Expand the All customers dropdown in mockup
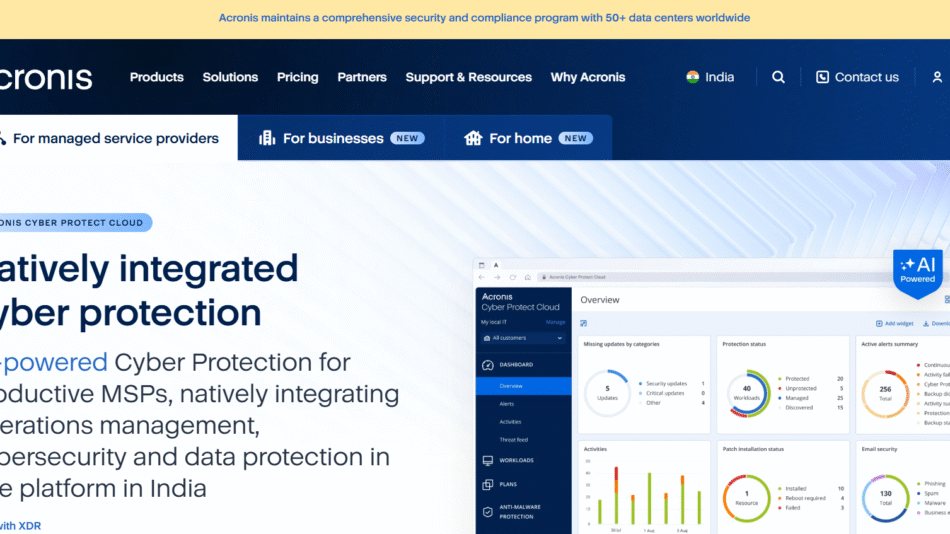Screen dimensions: 950x534 click(523, 338)
